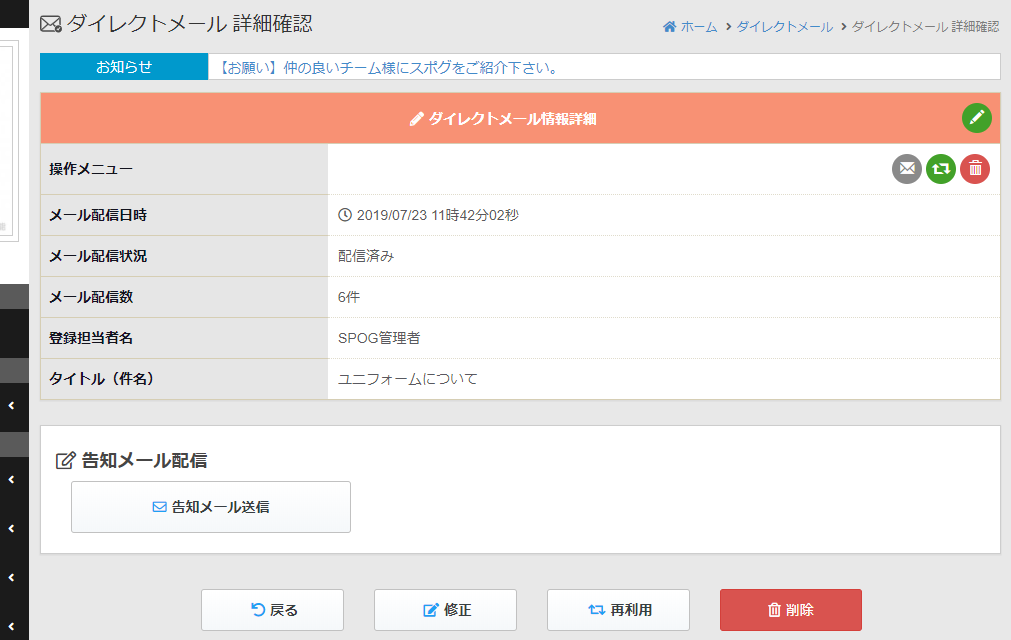Image resolution: width=1011 pixels, height=640 pixels.
Task: Open the ホーム breadcrumb link
Action: (690, 27)
